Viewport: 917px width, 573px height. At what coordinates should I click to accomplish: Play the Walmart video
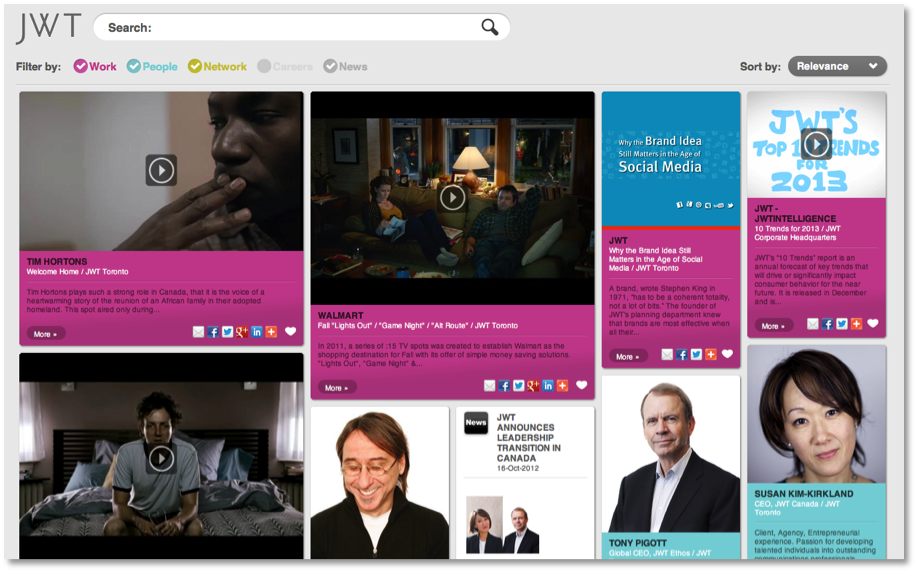452,198
